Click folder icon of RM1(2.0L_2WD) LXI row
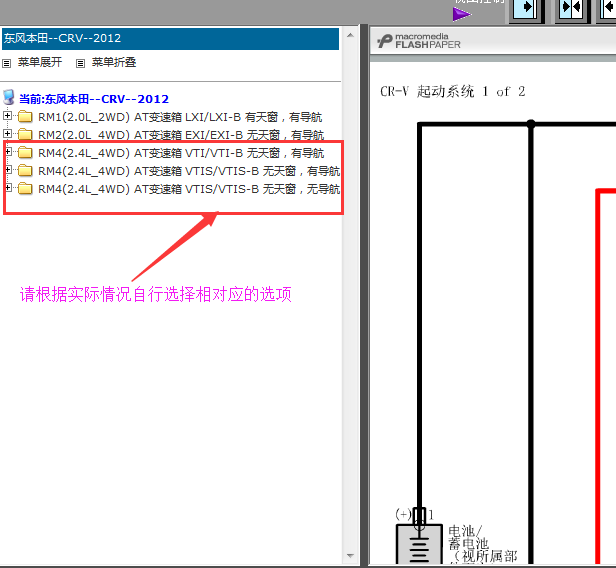Viewport: 616px width, 568px height. [x=25, y=117]
